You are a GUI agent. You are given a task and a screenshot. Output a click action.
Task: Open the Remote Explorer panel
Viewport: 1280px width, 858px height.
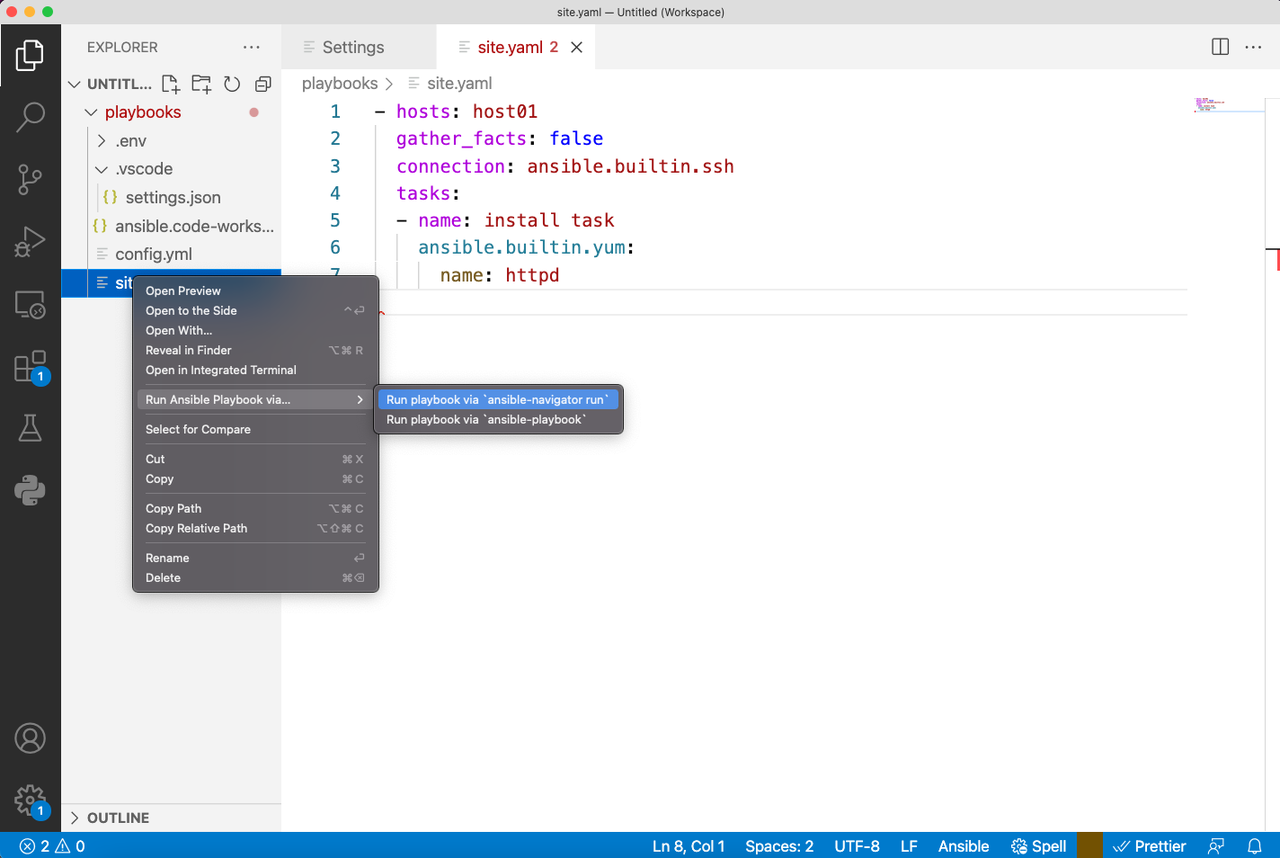pos(30,305)
